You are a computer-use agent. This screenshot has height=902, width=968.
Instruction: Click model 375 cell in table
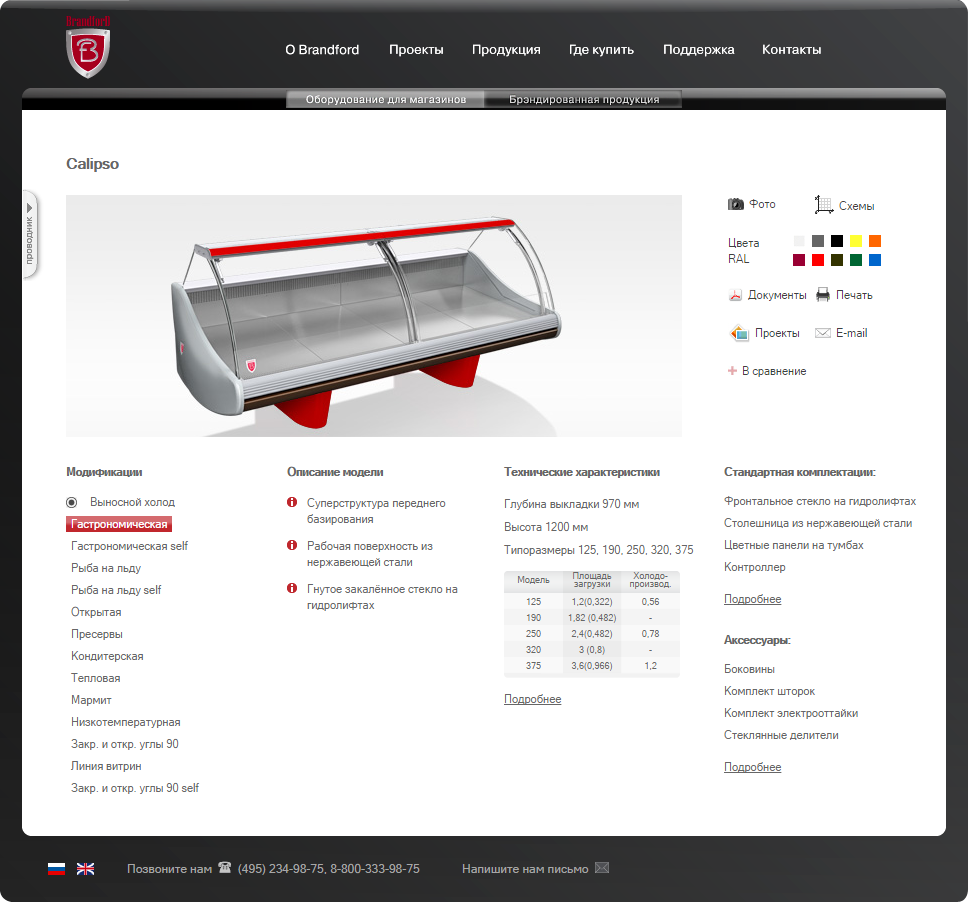(533, 666)
